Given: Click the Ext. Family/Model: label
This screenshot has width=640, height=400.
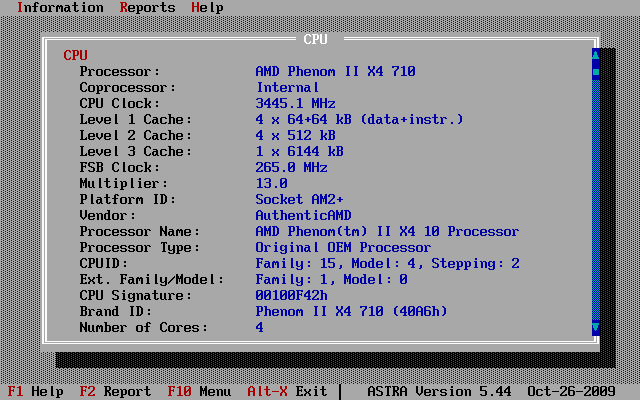Looking at the screenshot, I should (151, 279).
